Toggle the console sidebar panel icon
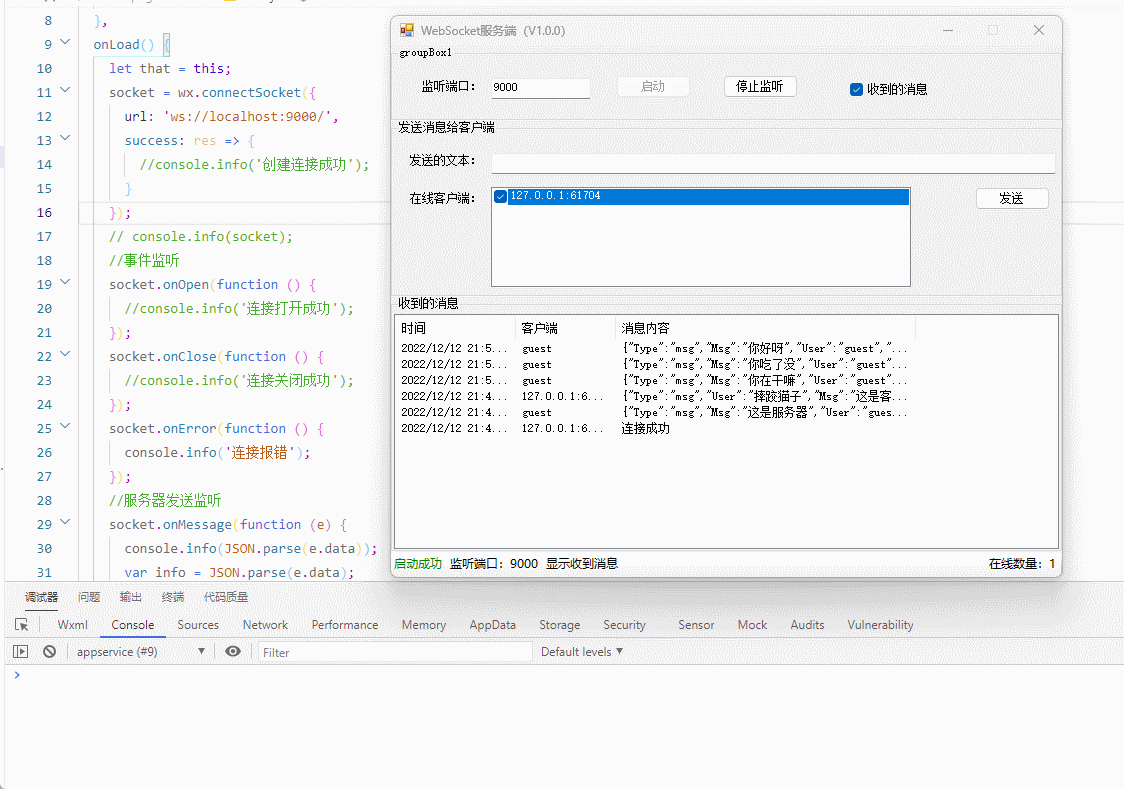 (x=20, y=651)
